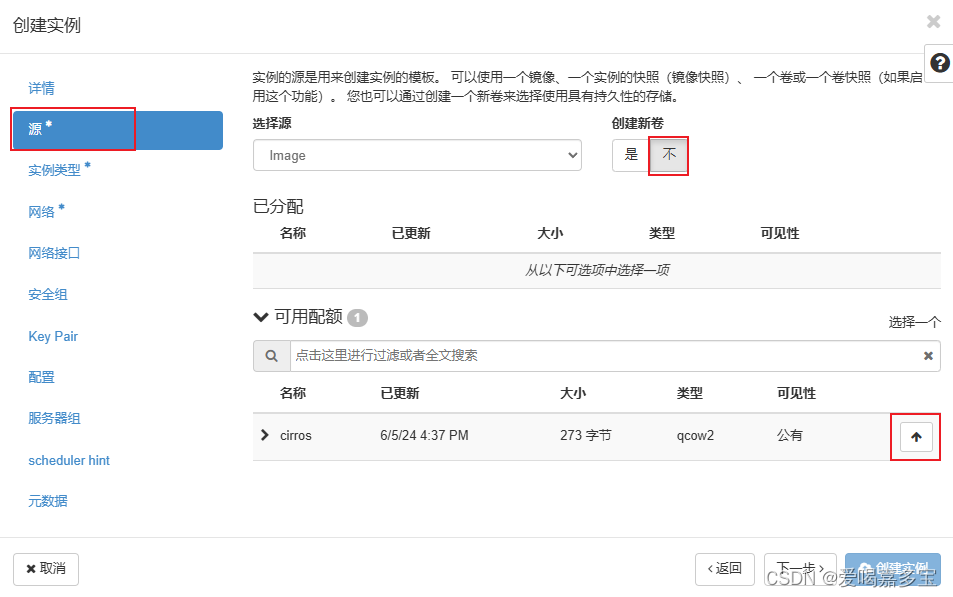The width and height of the screenshot is (953, 597).
Task: Click the 取消 button
Action: (x=46, y=569)
